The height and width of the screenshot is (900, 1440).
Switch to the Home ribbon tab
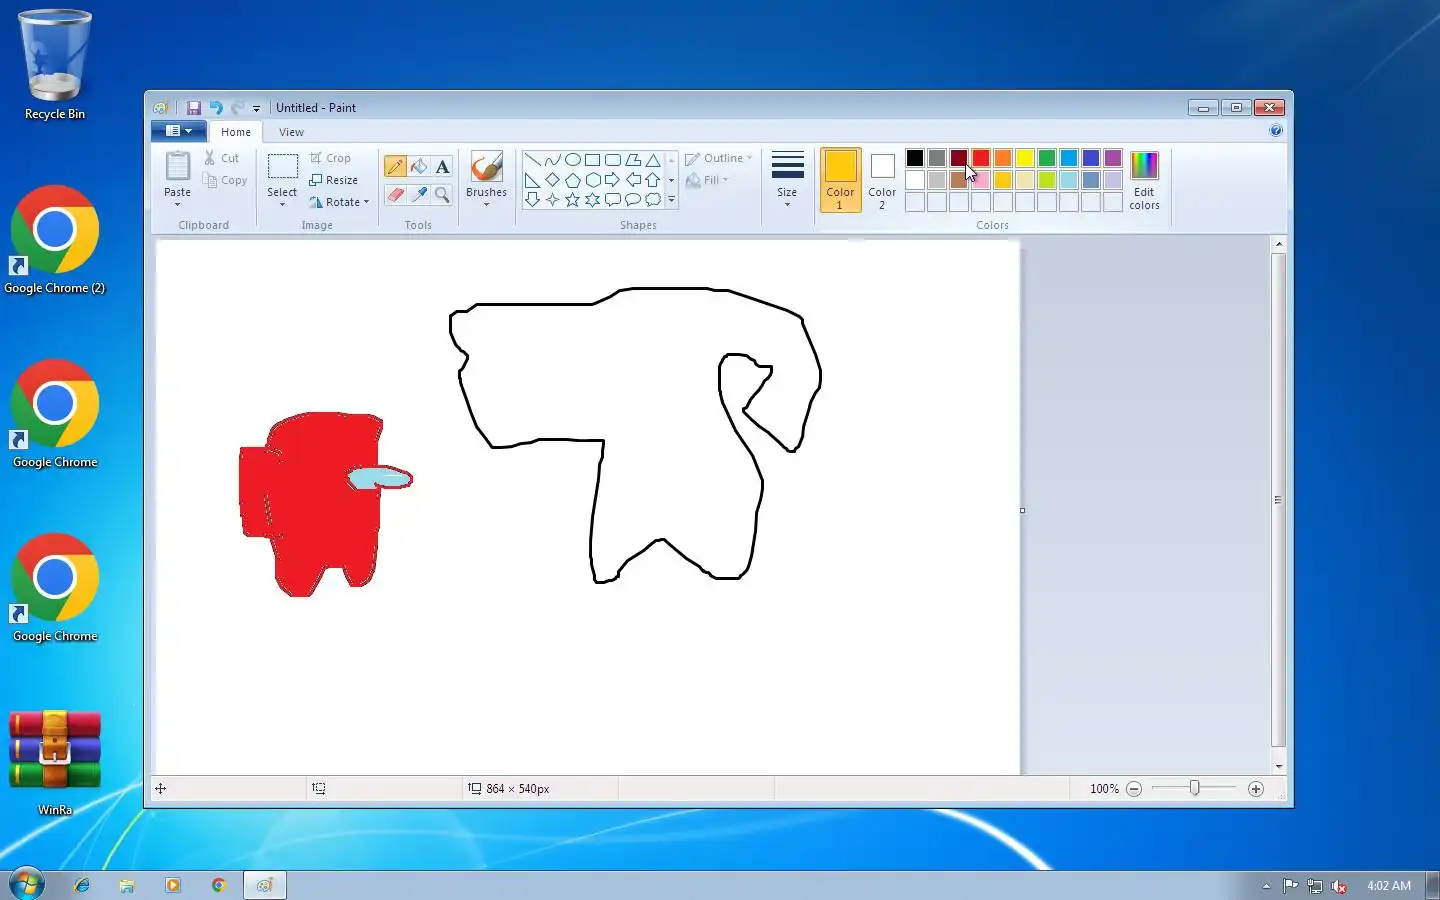(x=236, y=132)
